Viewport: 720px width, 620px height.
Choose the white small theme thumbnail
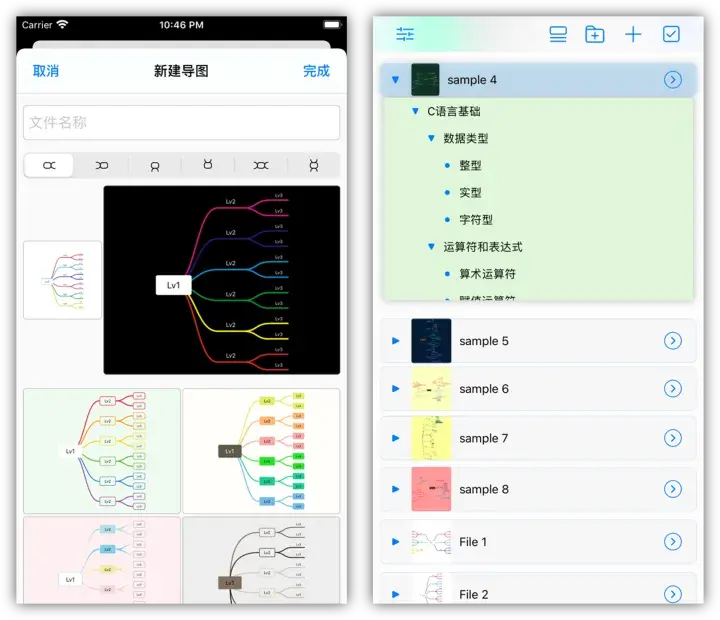pos(62,280)
